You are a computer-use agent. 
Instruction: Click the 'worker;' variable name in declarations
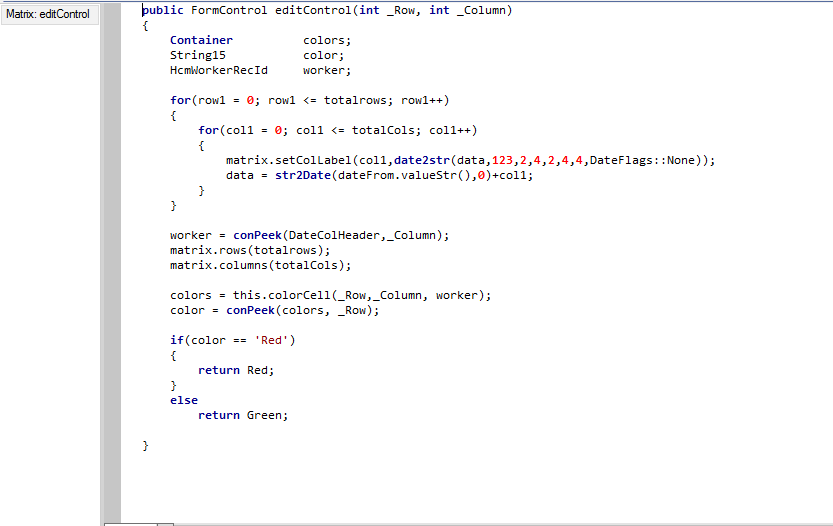(327, 70)
